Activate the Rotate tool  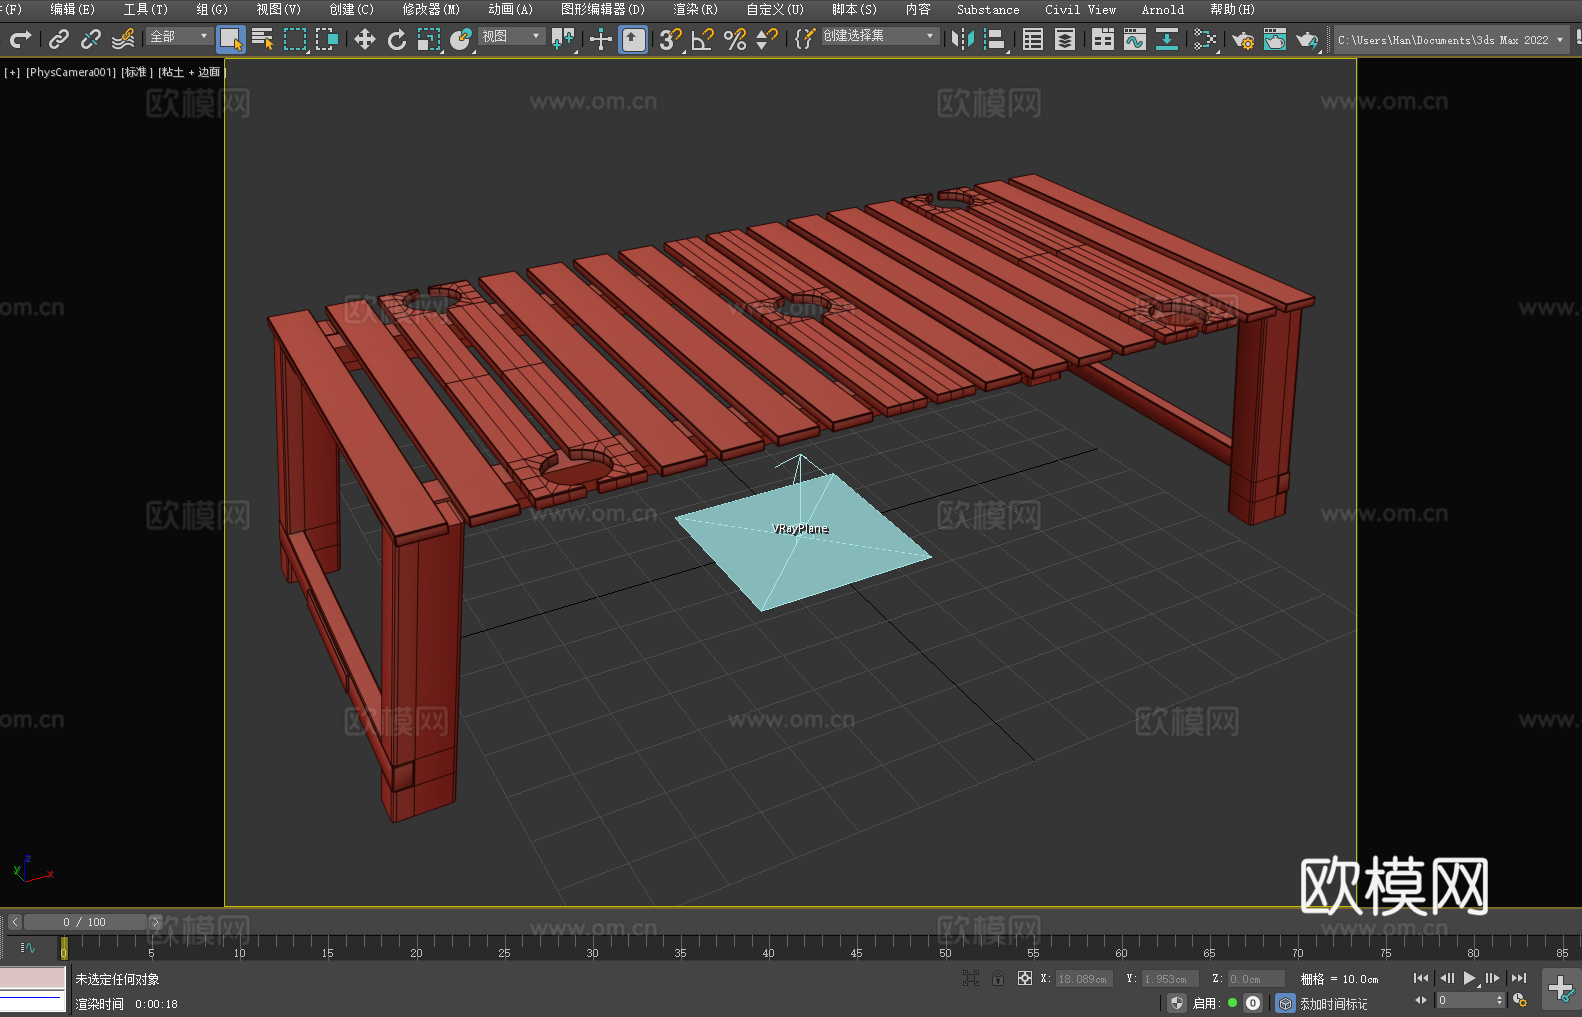[397, 39]
